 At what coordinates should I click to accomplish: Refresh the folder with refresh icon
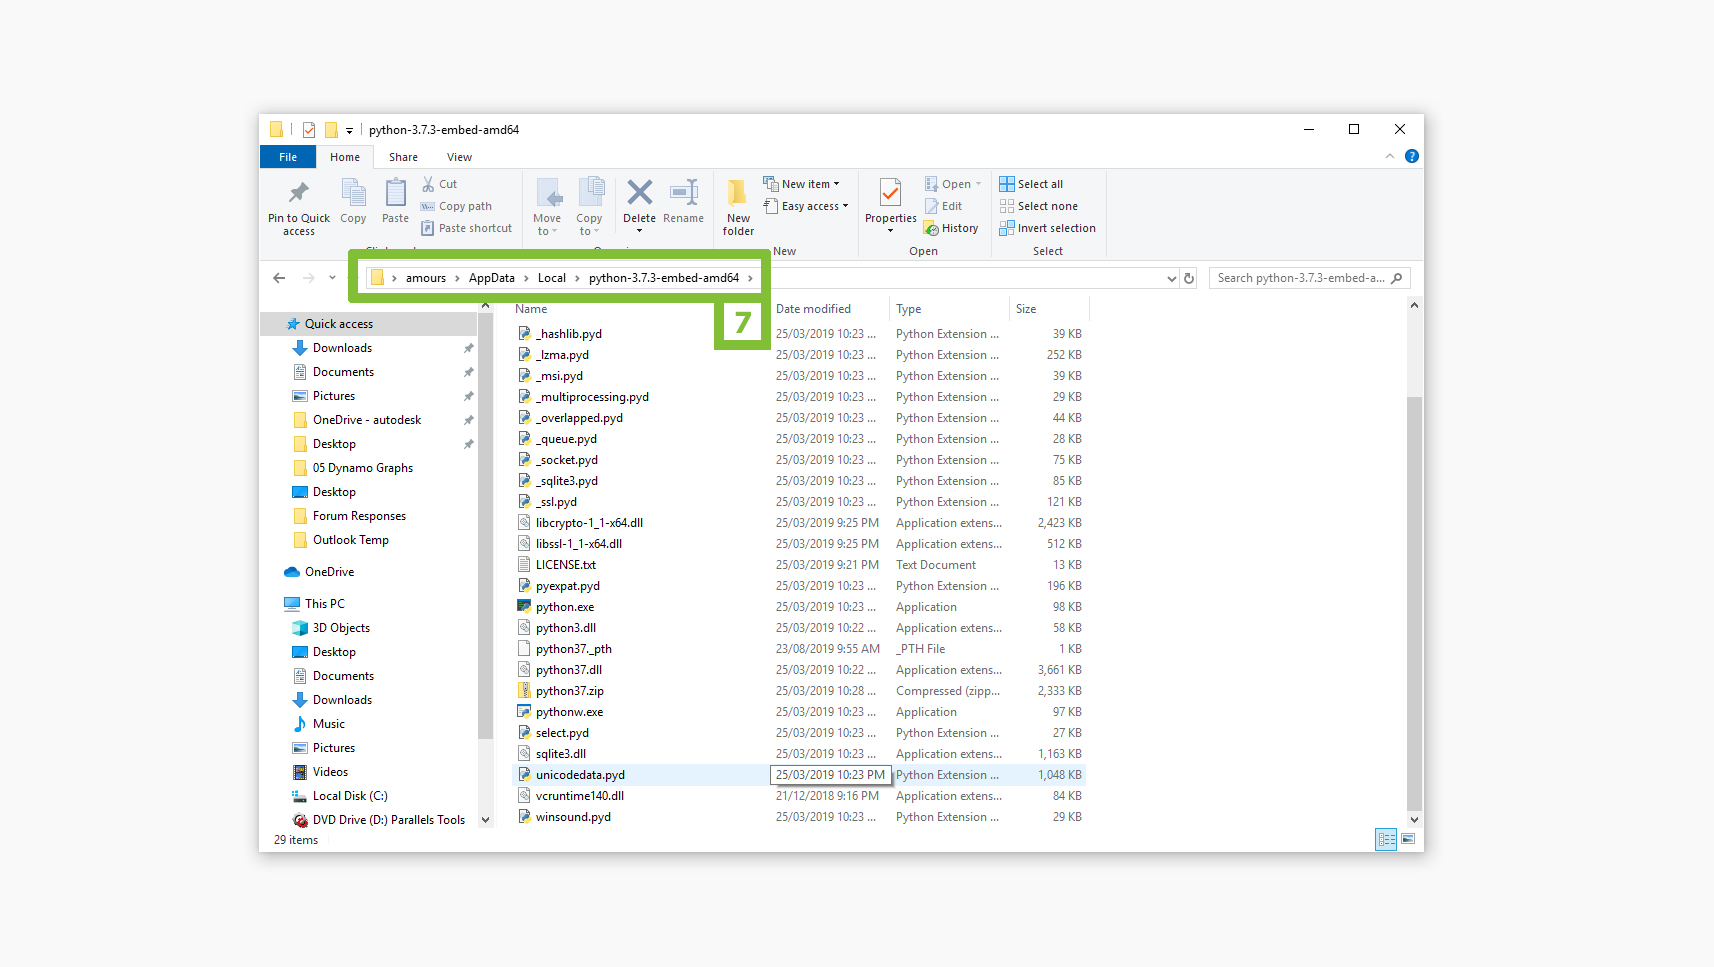(x=1189, y=278)
